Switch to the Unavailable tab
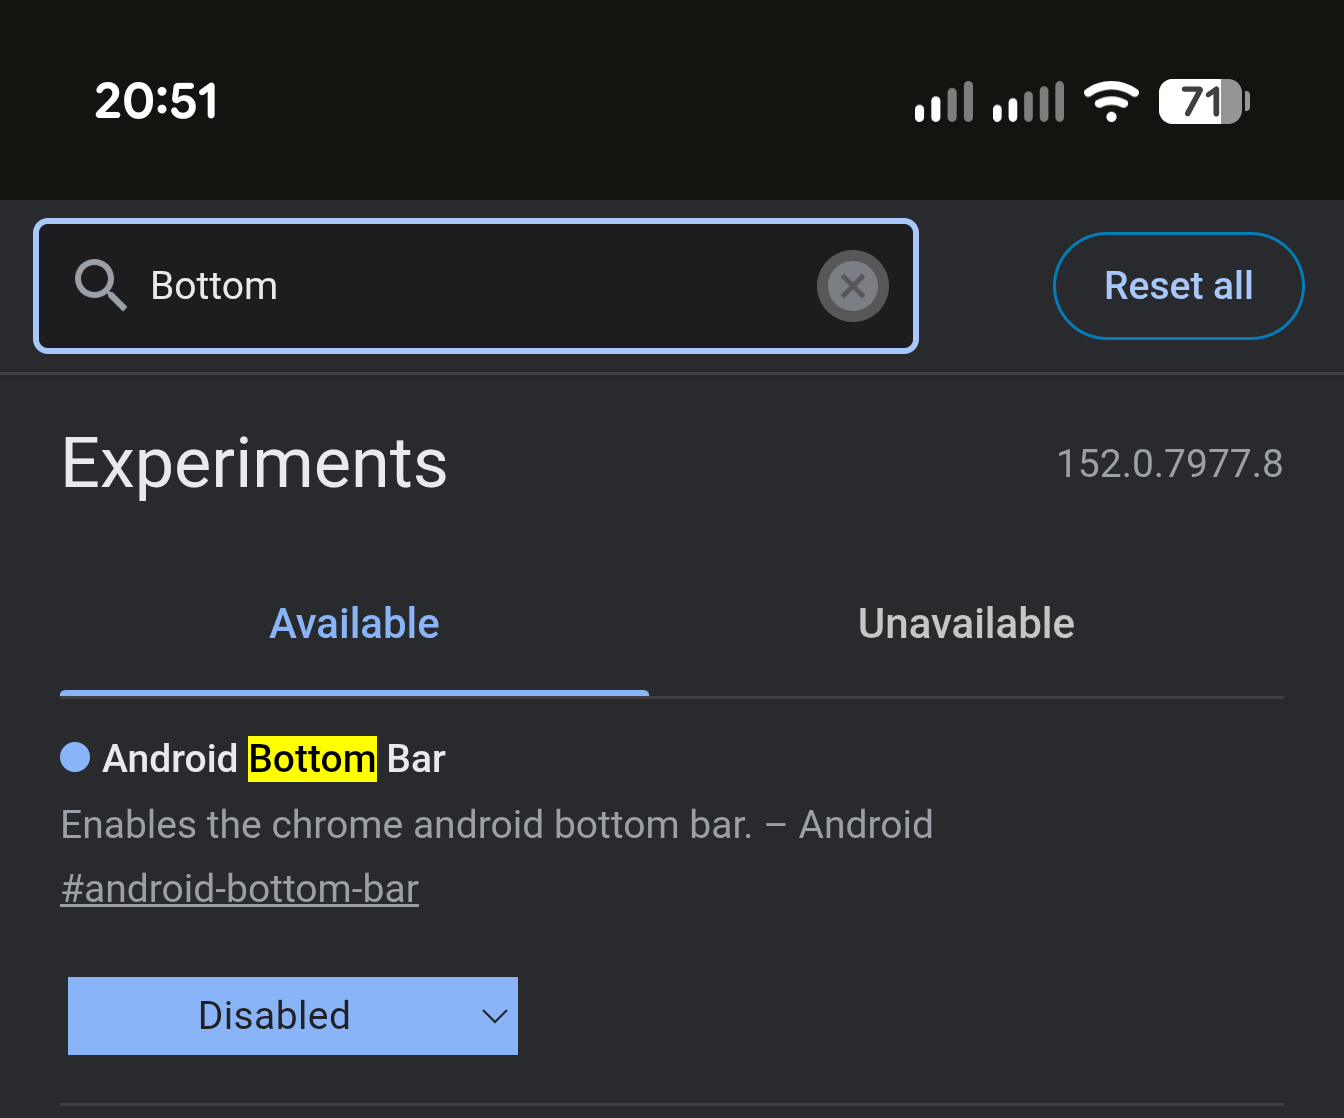 tap(966, 624)
